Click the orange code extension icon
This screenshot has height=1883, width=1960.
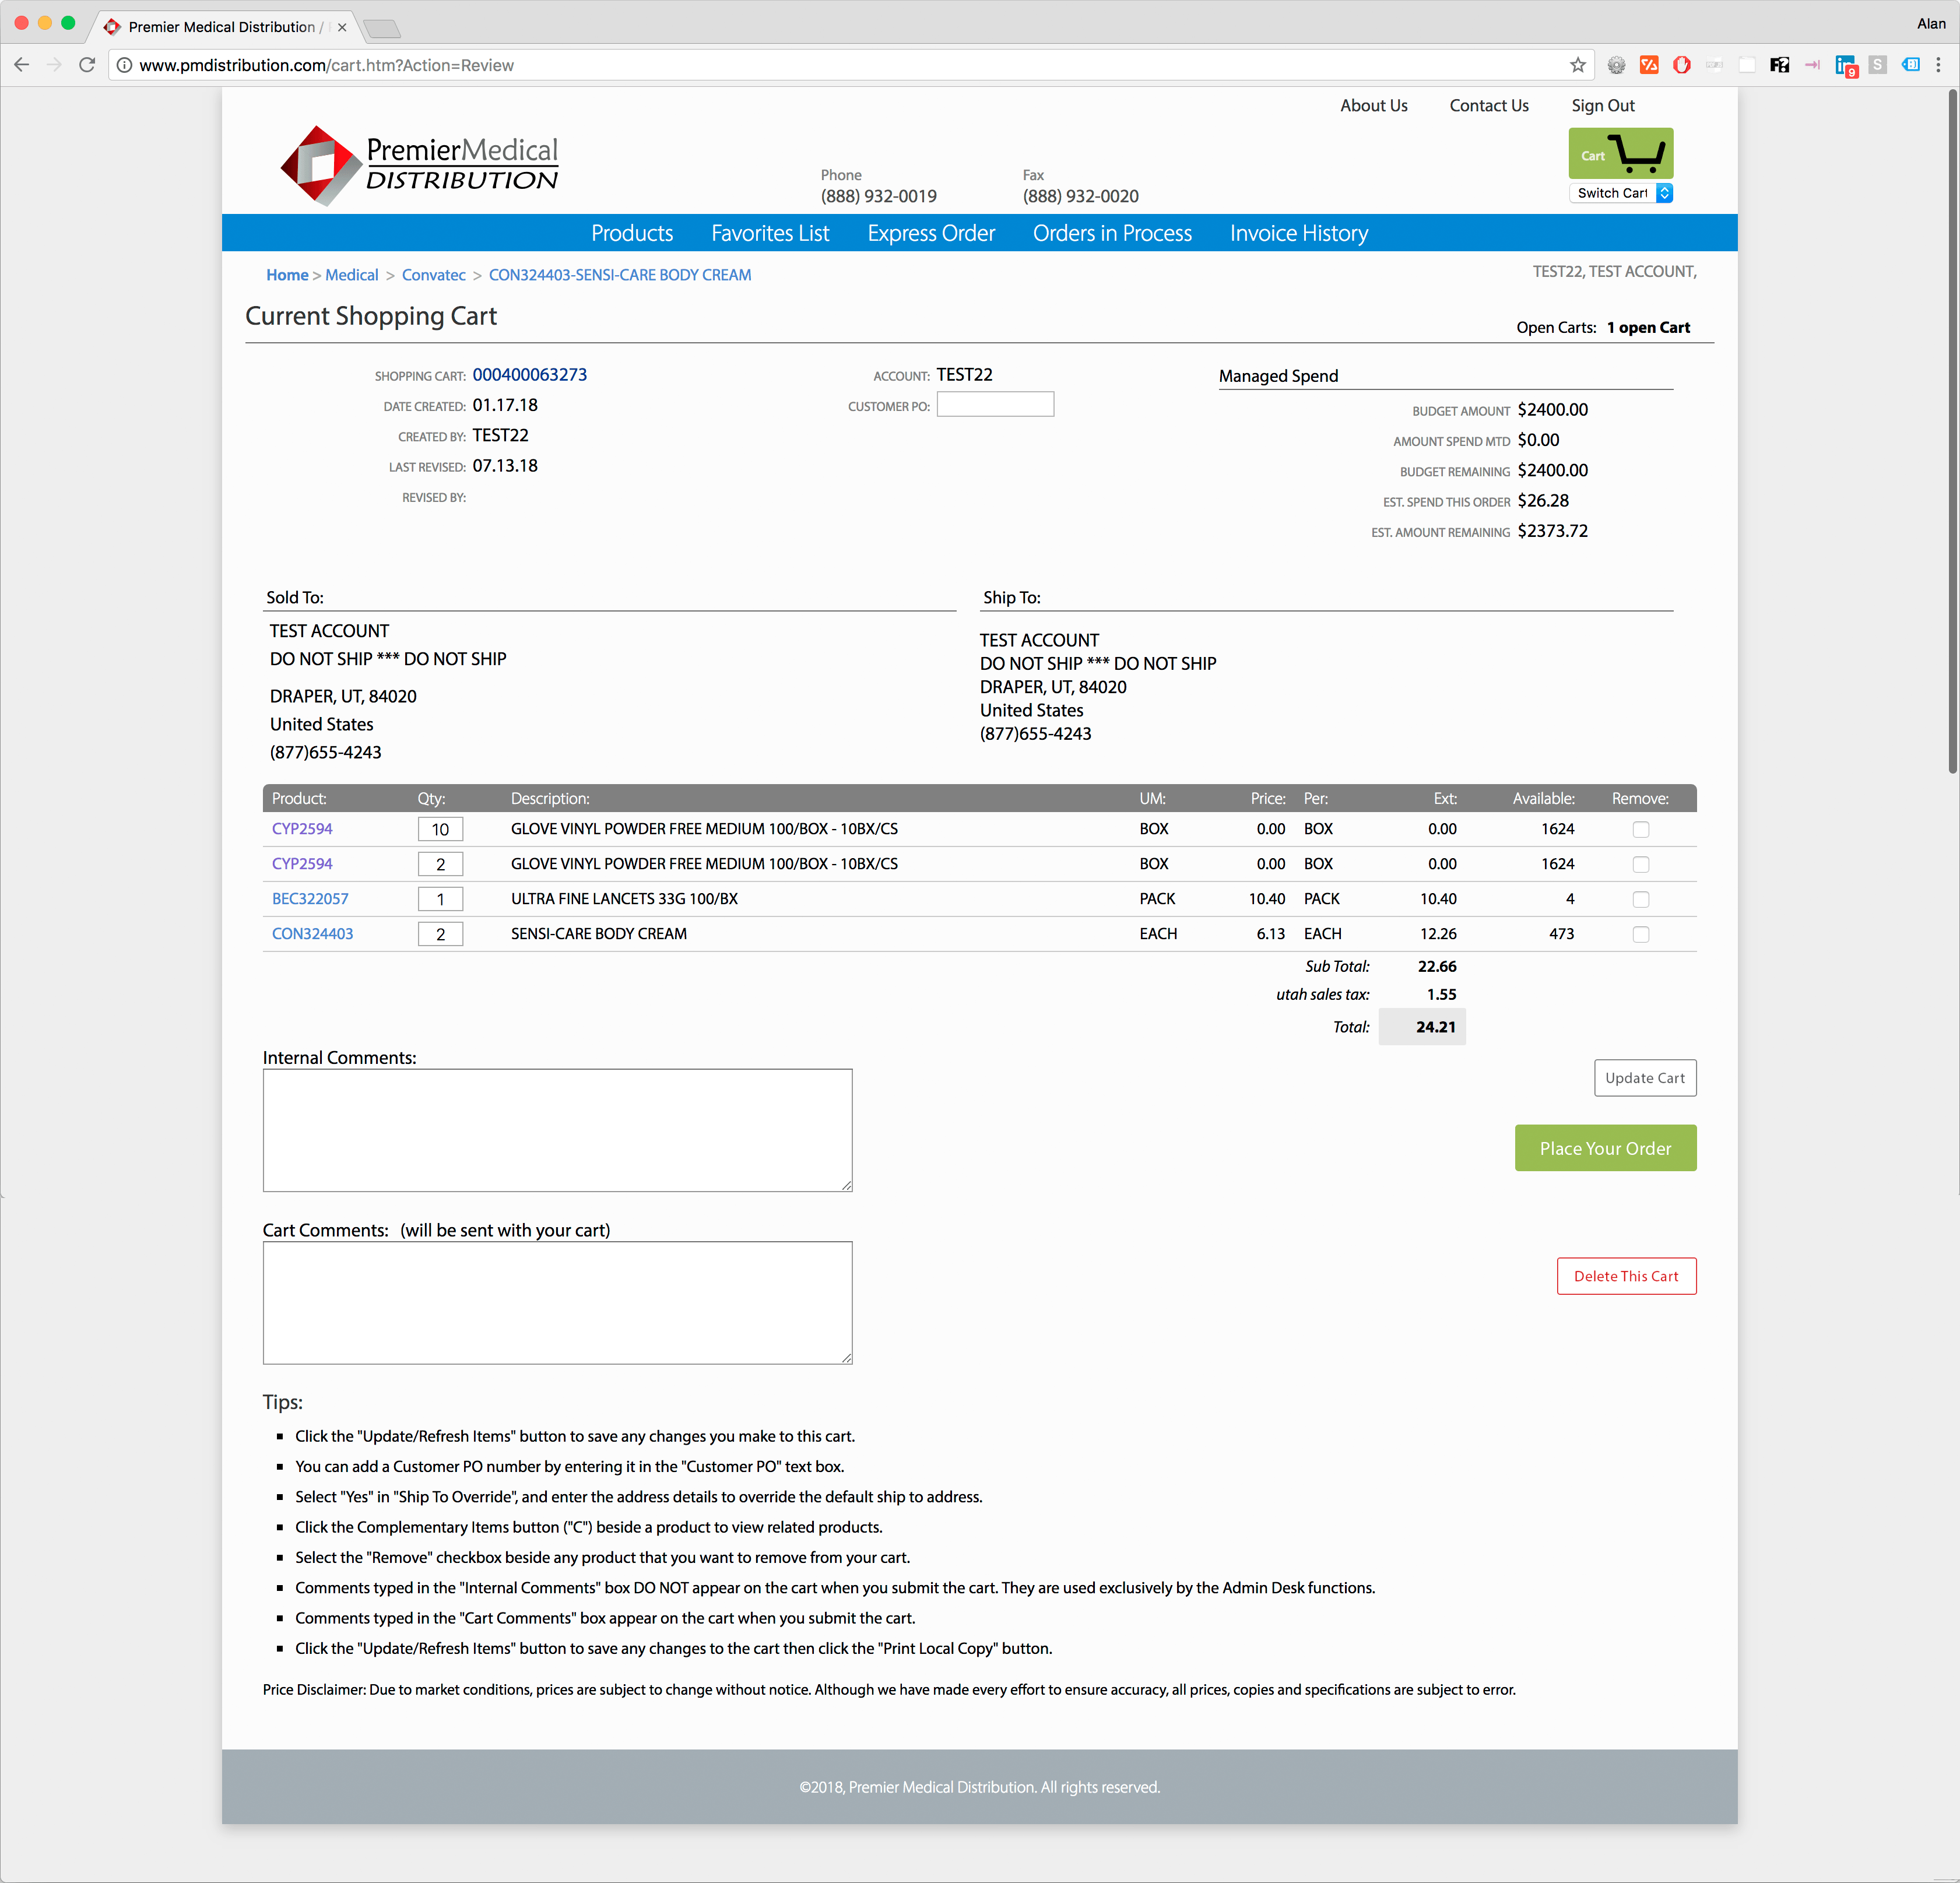1649,65
